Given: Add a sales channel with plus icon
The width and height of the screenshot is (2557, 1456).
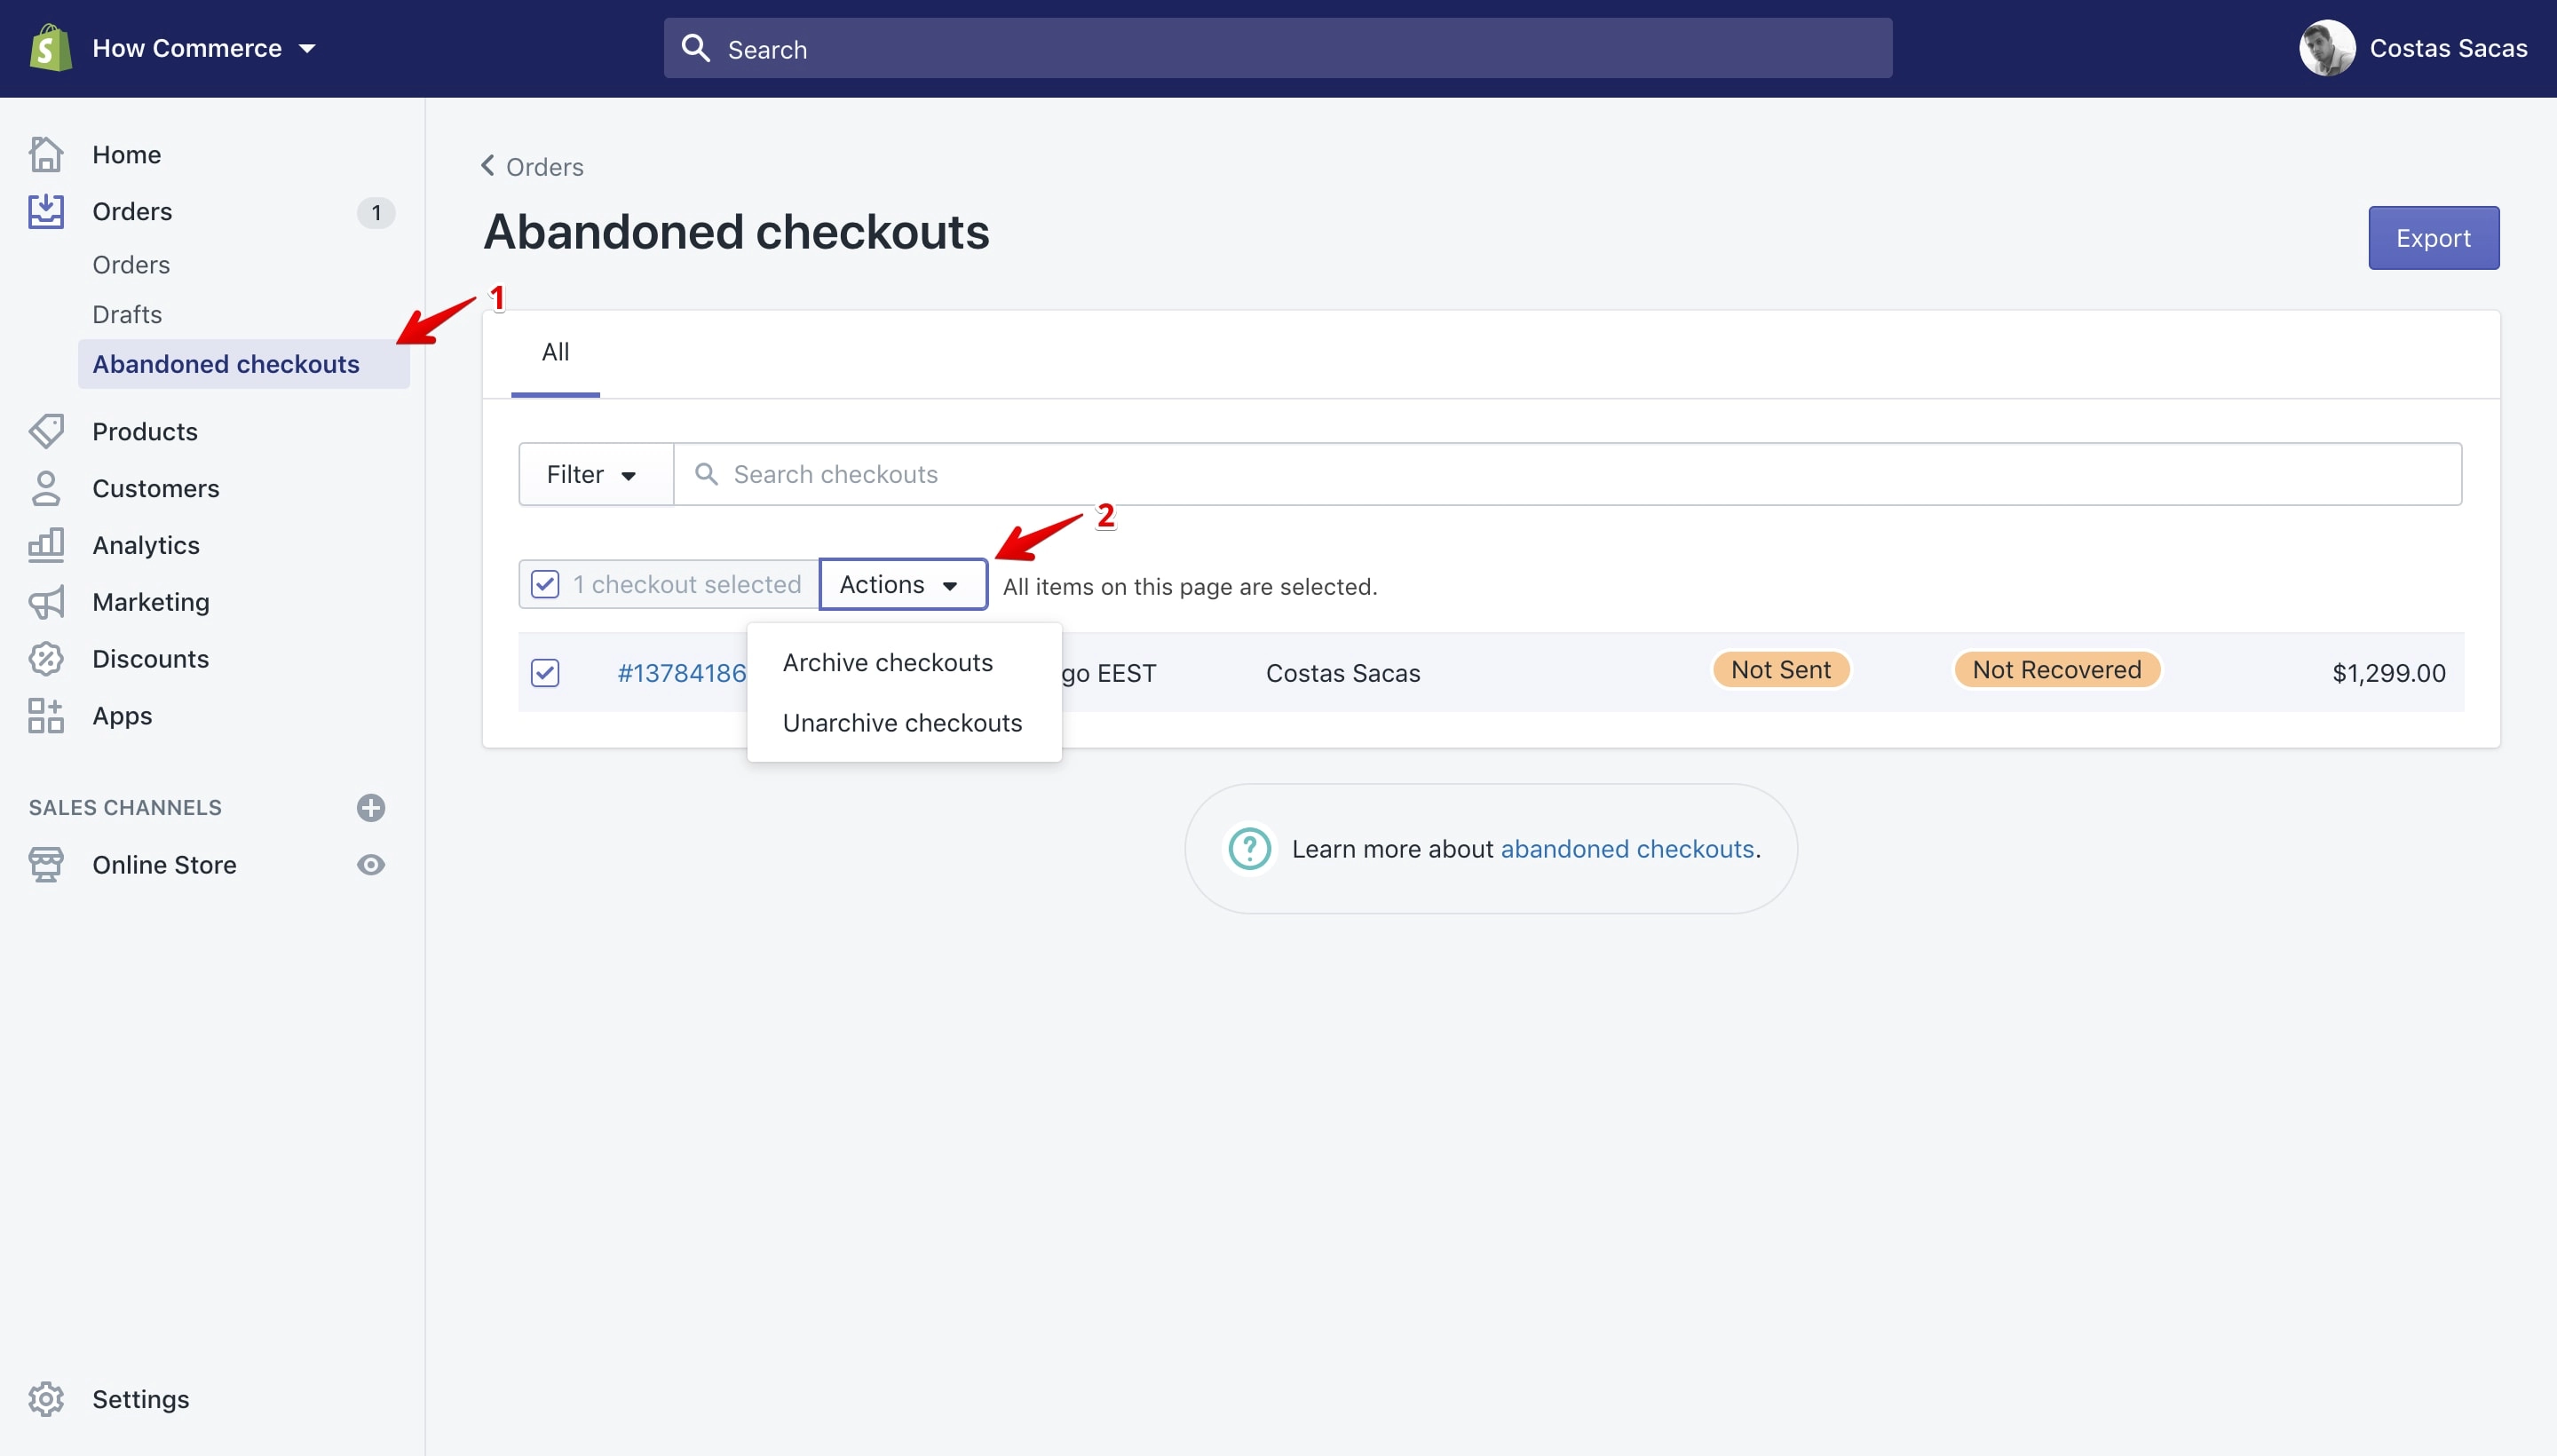Looking at the screenshot, I should (x=371, y=808).
